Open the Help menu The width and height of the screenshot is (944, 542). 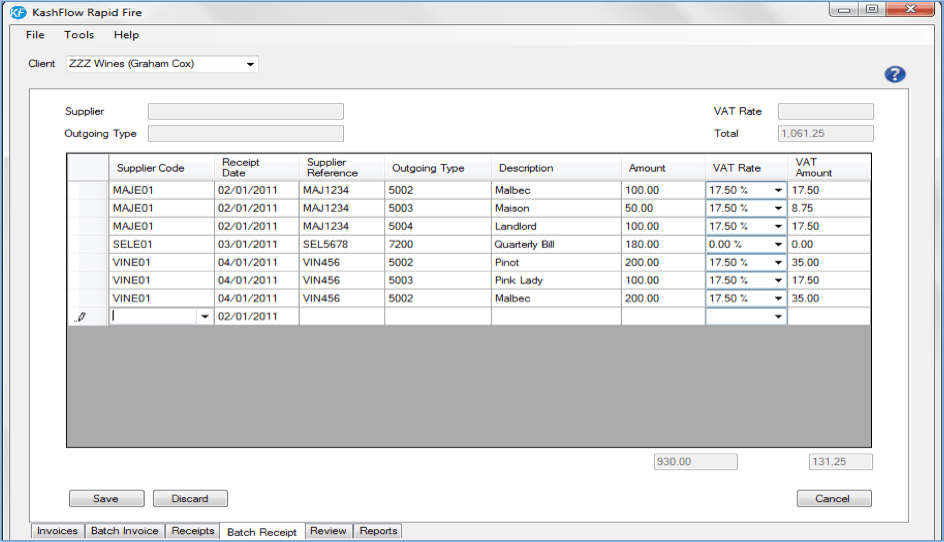point(126,35)
